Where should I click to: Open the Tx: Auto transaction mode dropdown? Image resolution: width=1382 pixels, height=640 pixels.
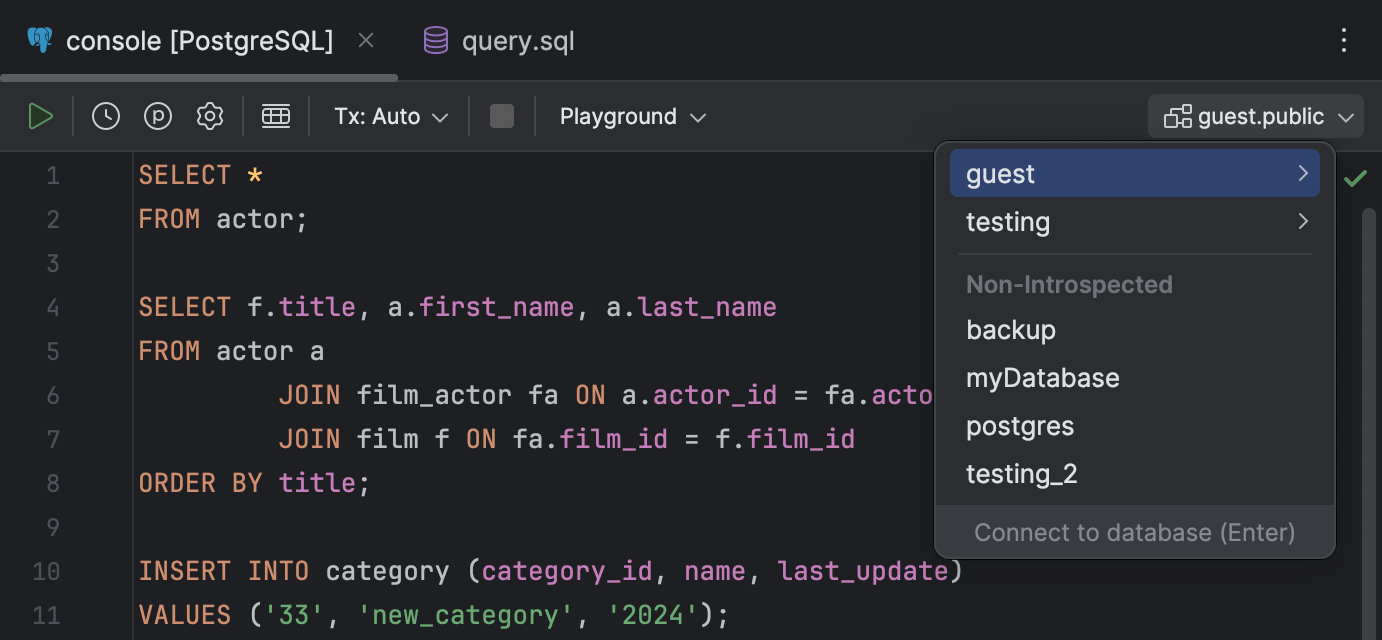pyautogui.click(x=390, y=116)
